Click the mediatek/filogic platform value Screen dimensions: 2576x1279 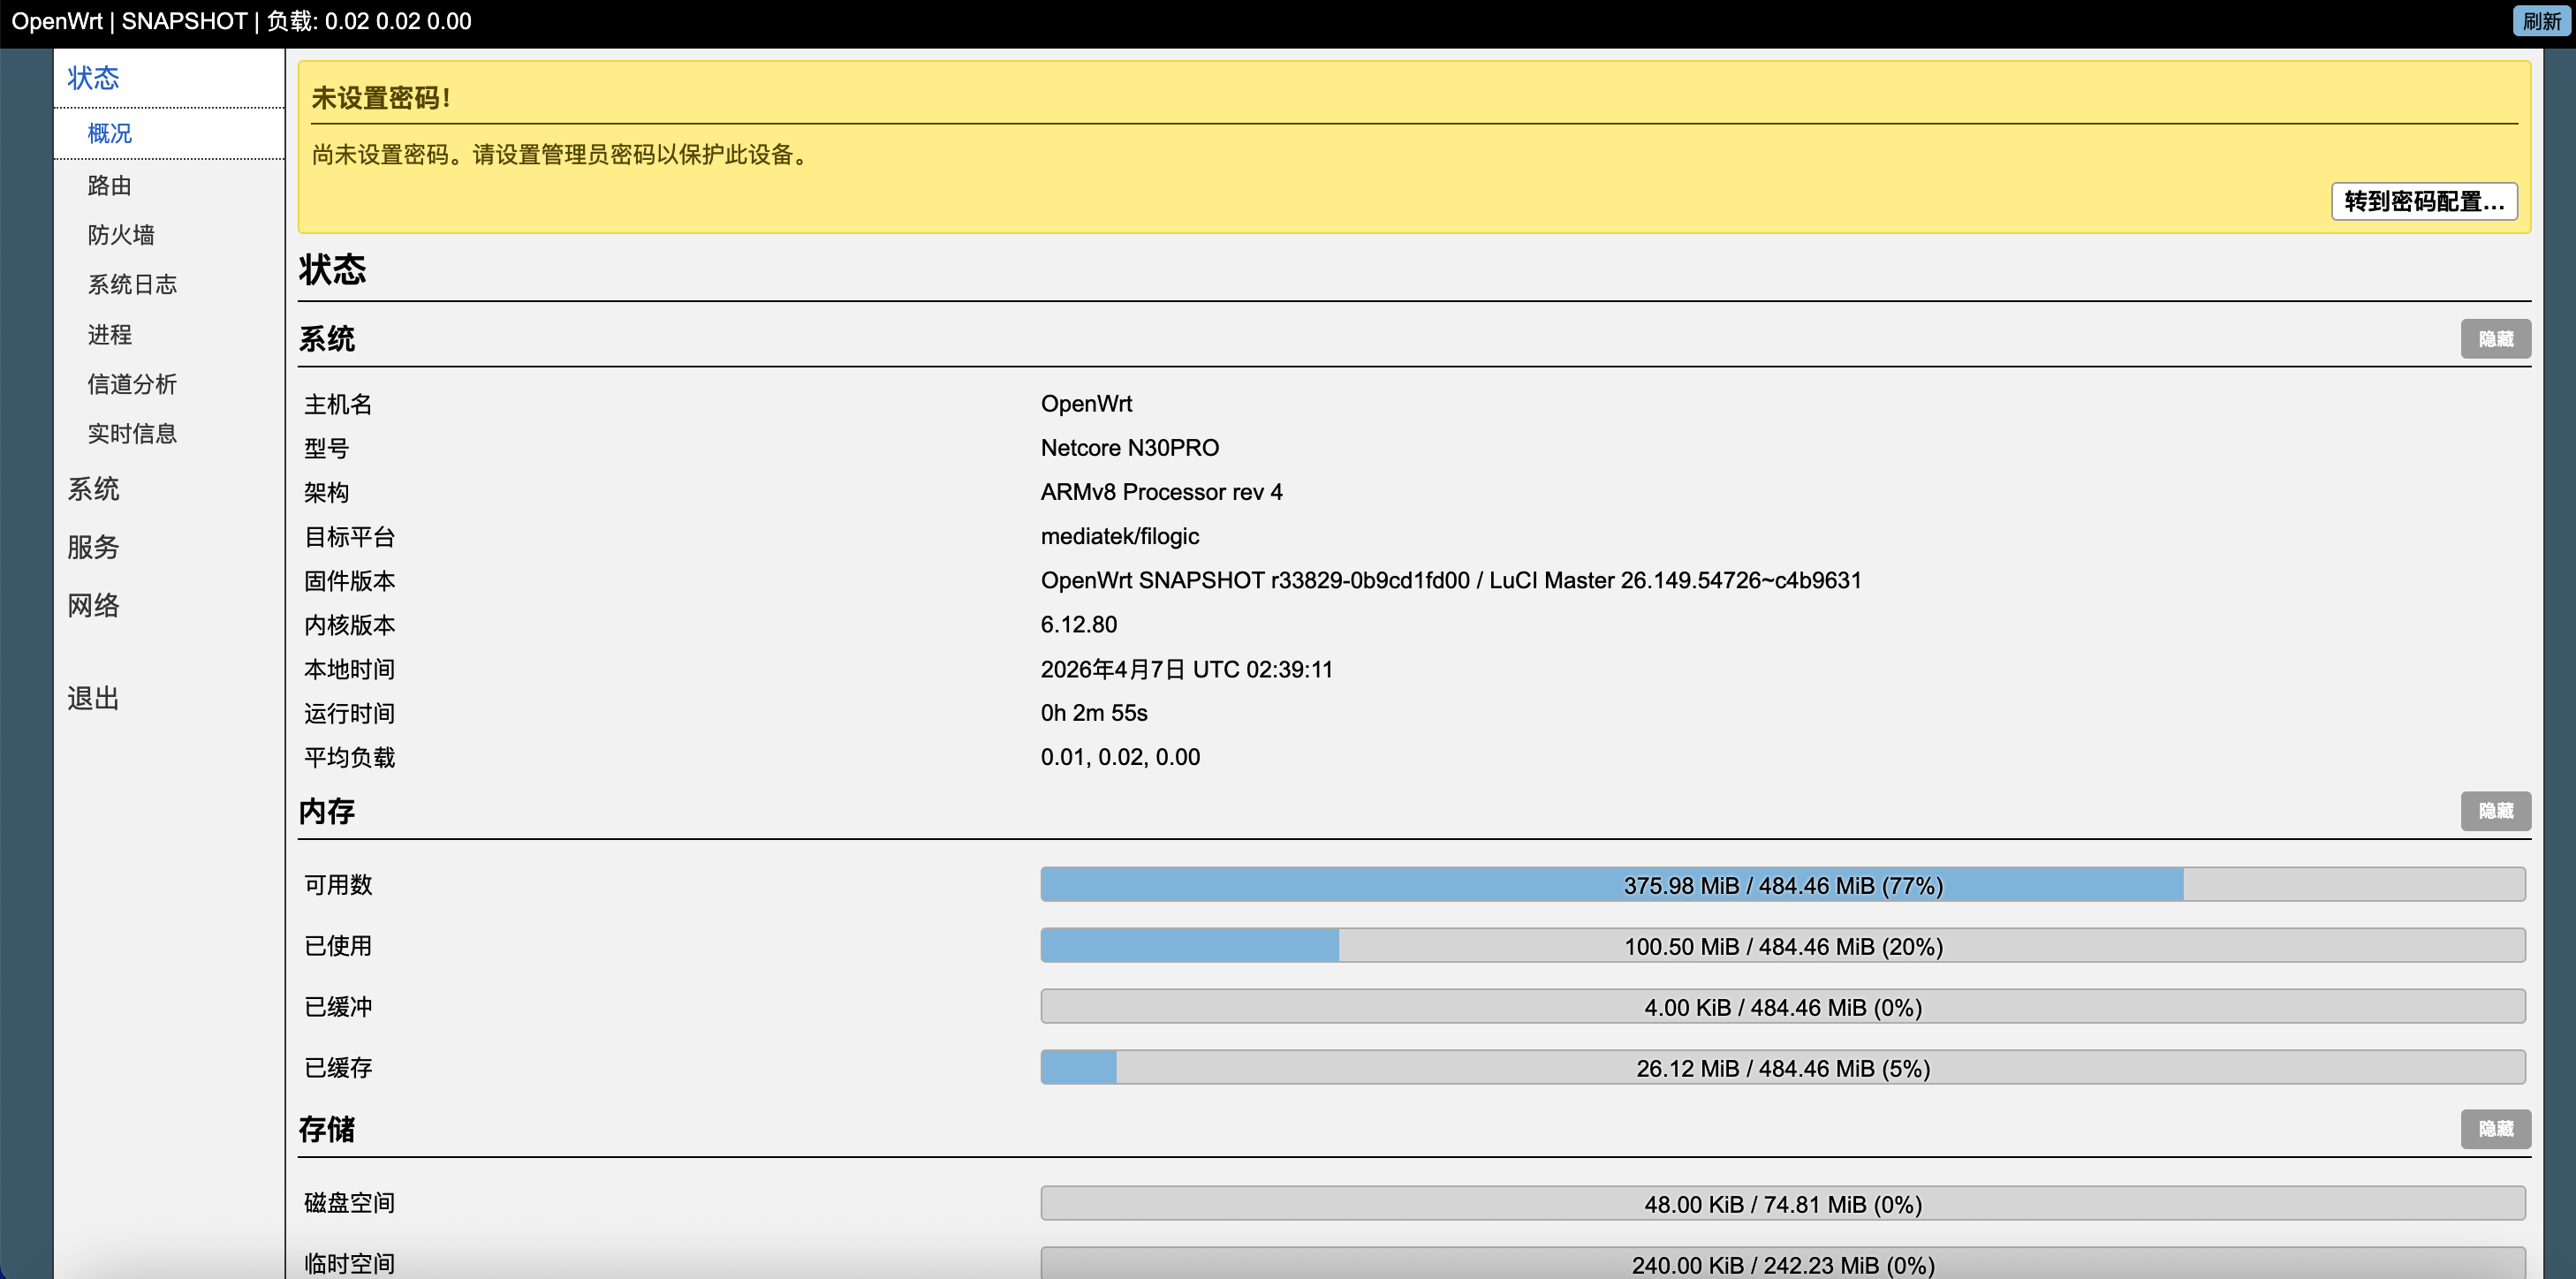1120,536
